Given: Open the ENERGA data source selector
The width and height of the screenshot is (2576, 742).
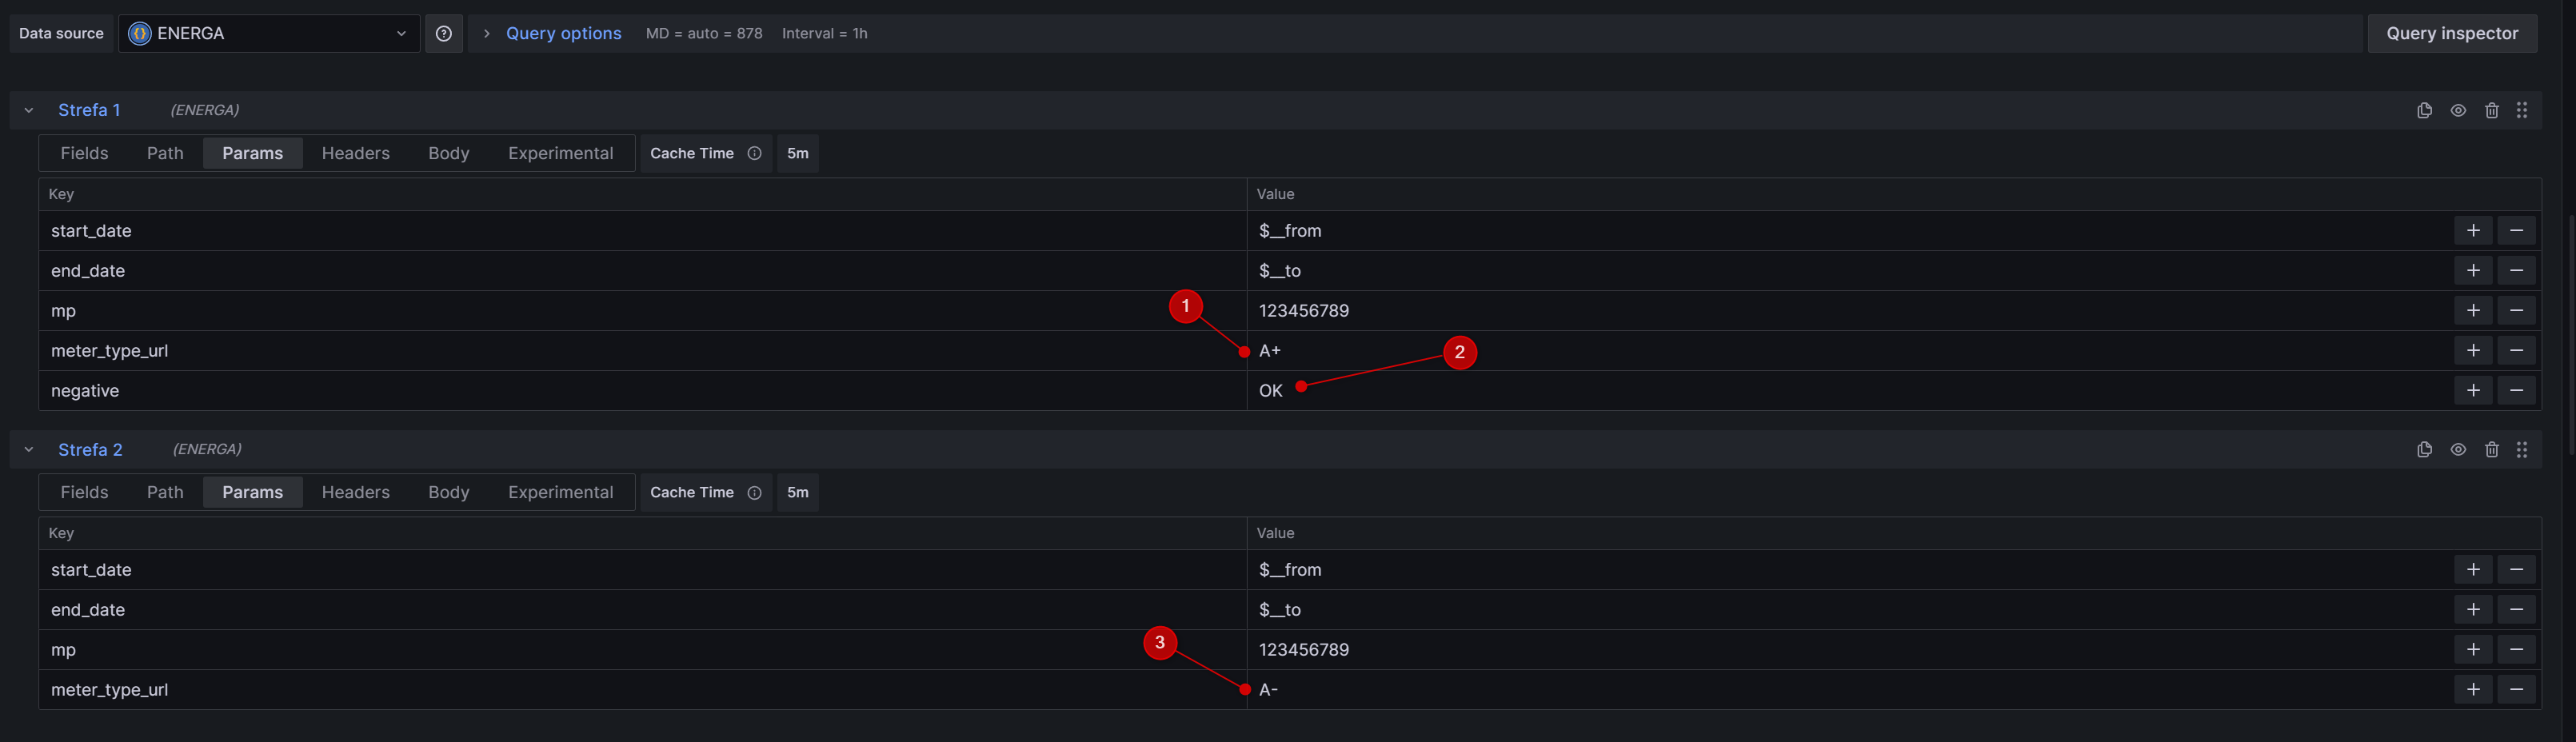Looking at the screenshot, I should (x=268, y=33).
